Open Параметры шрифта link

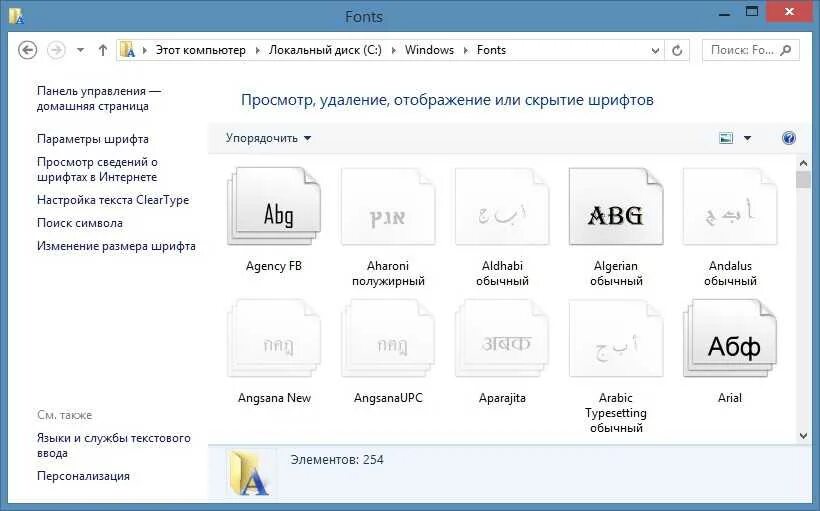(93, 139)
